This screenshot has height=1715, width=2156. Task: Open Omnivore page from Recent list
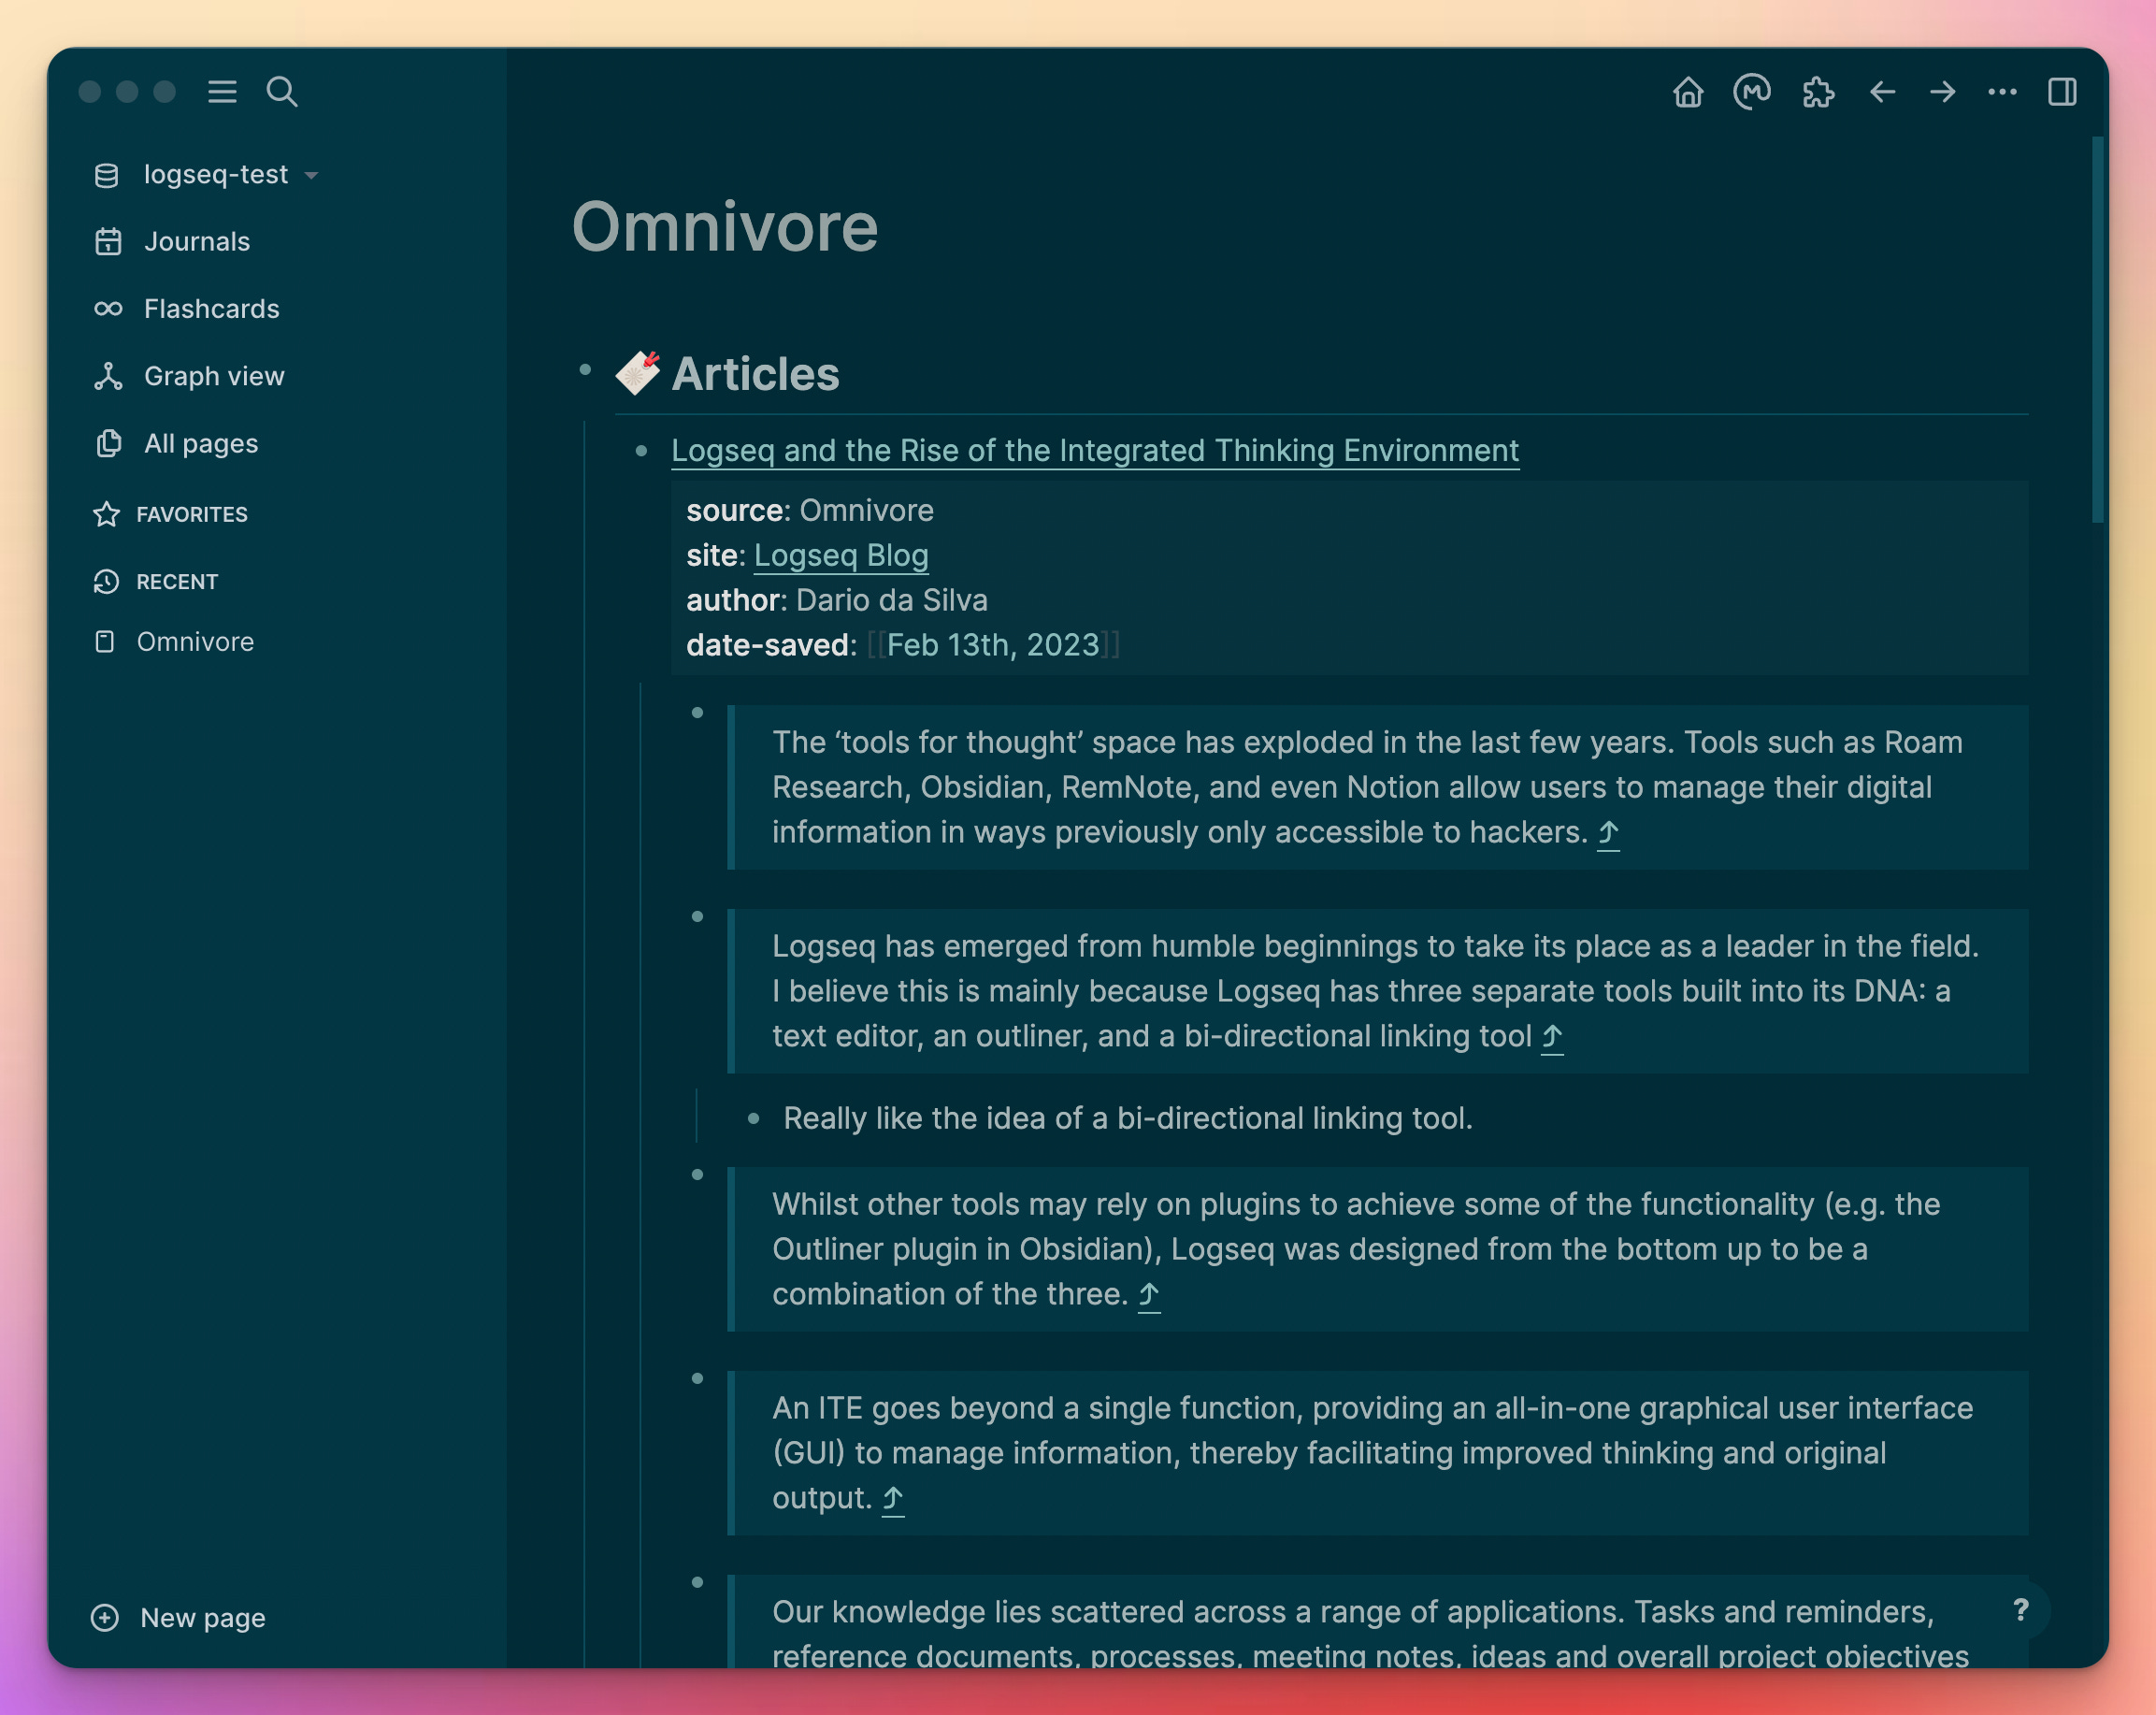pos(195,642)
